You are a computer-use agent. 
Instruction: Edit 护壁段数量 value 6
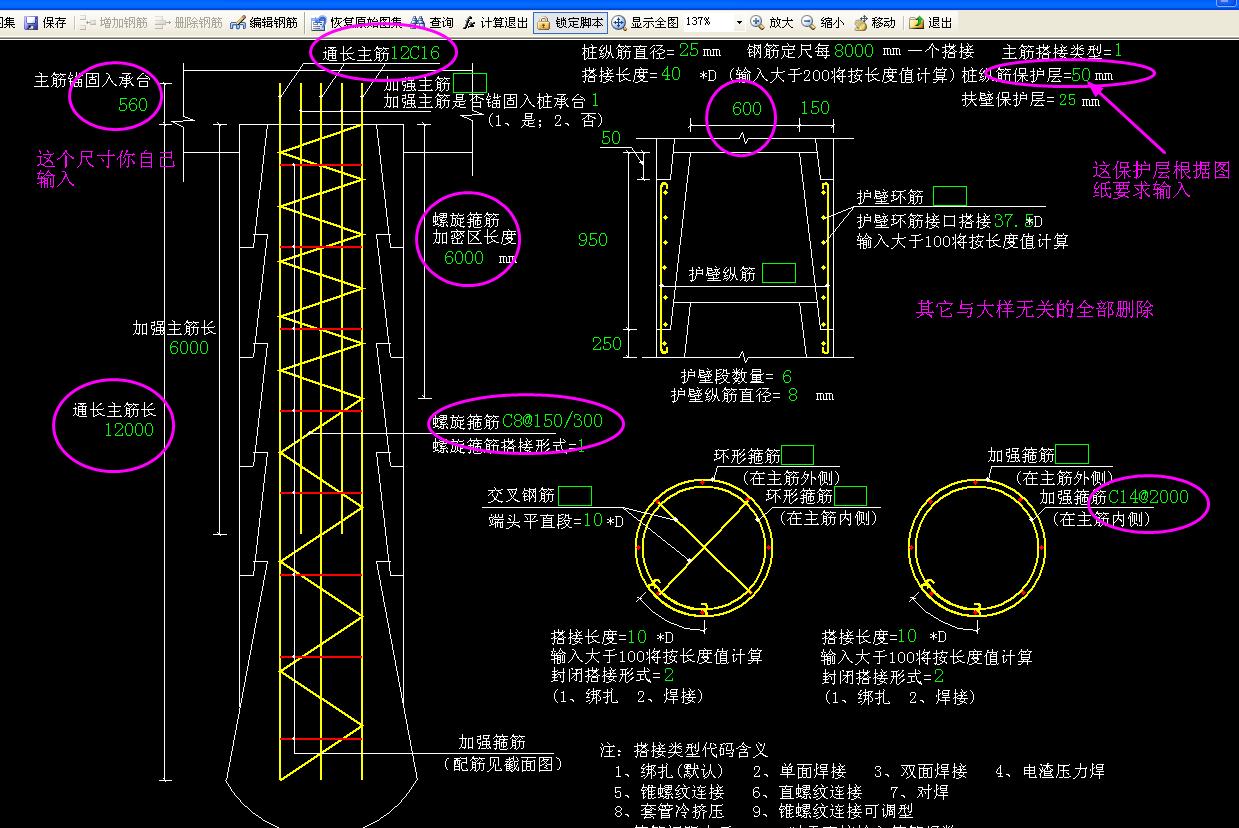[x=787, y=376]
